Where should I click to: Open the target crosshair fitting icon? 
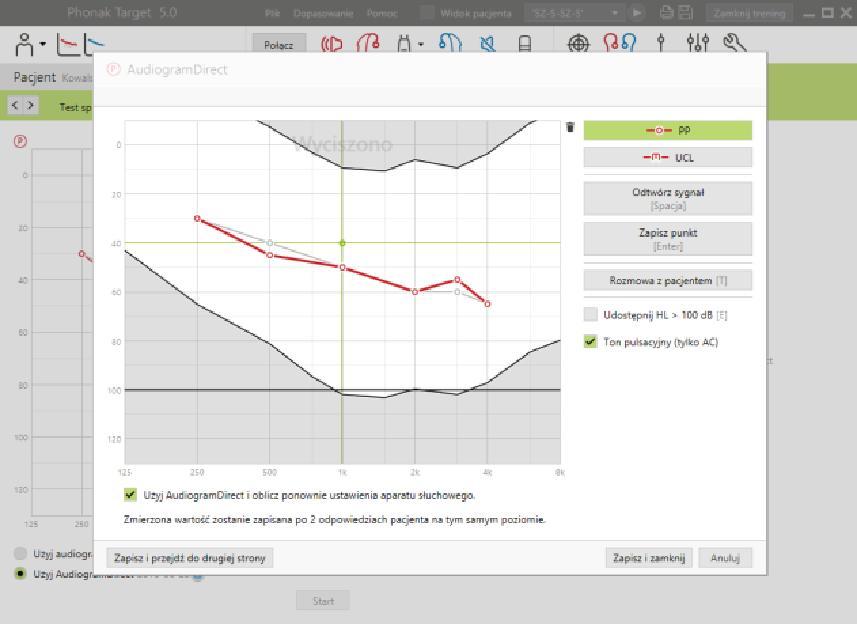[x=579, y=43]
